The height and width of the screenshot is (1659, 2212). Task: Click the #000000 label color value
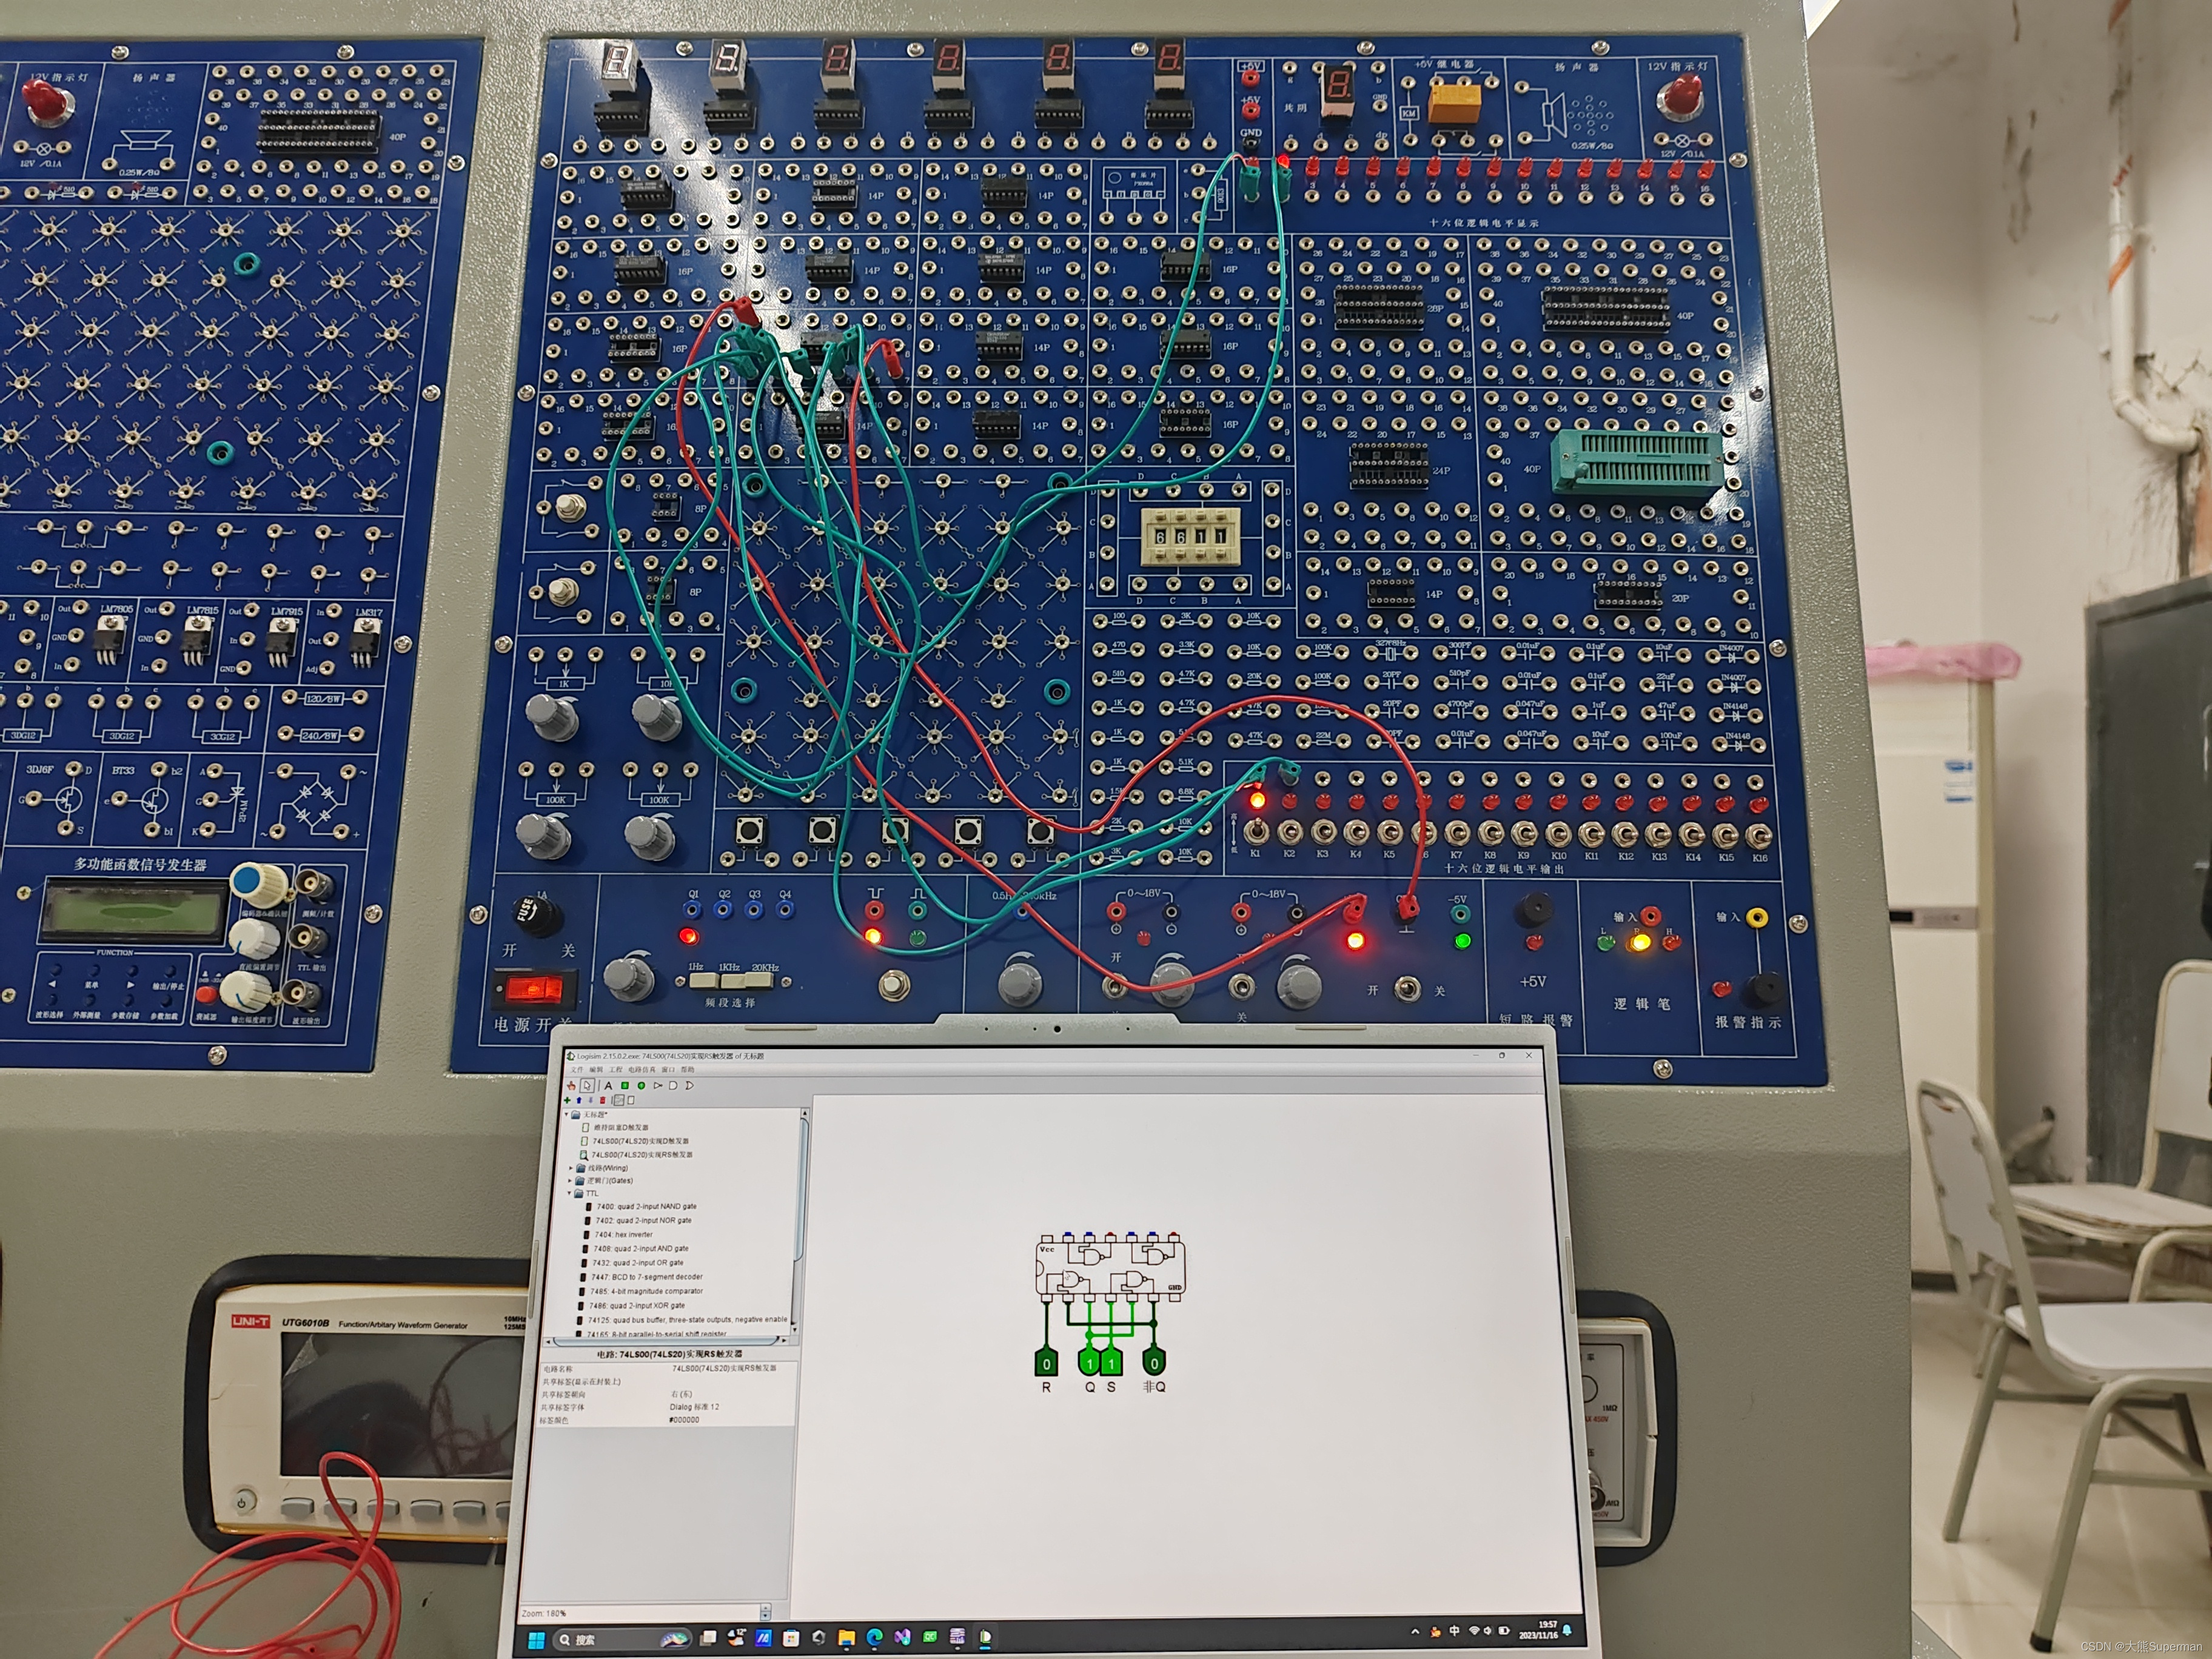coord(684,1420)
